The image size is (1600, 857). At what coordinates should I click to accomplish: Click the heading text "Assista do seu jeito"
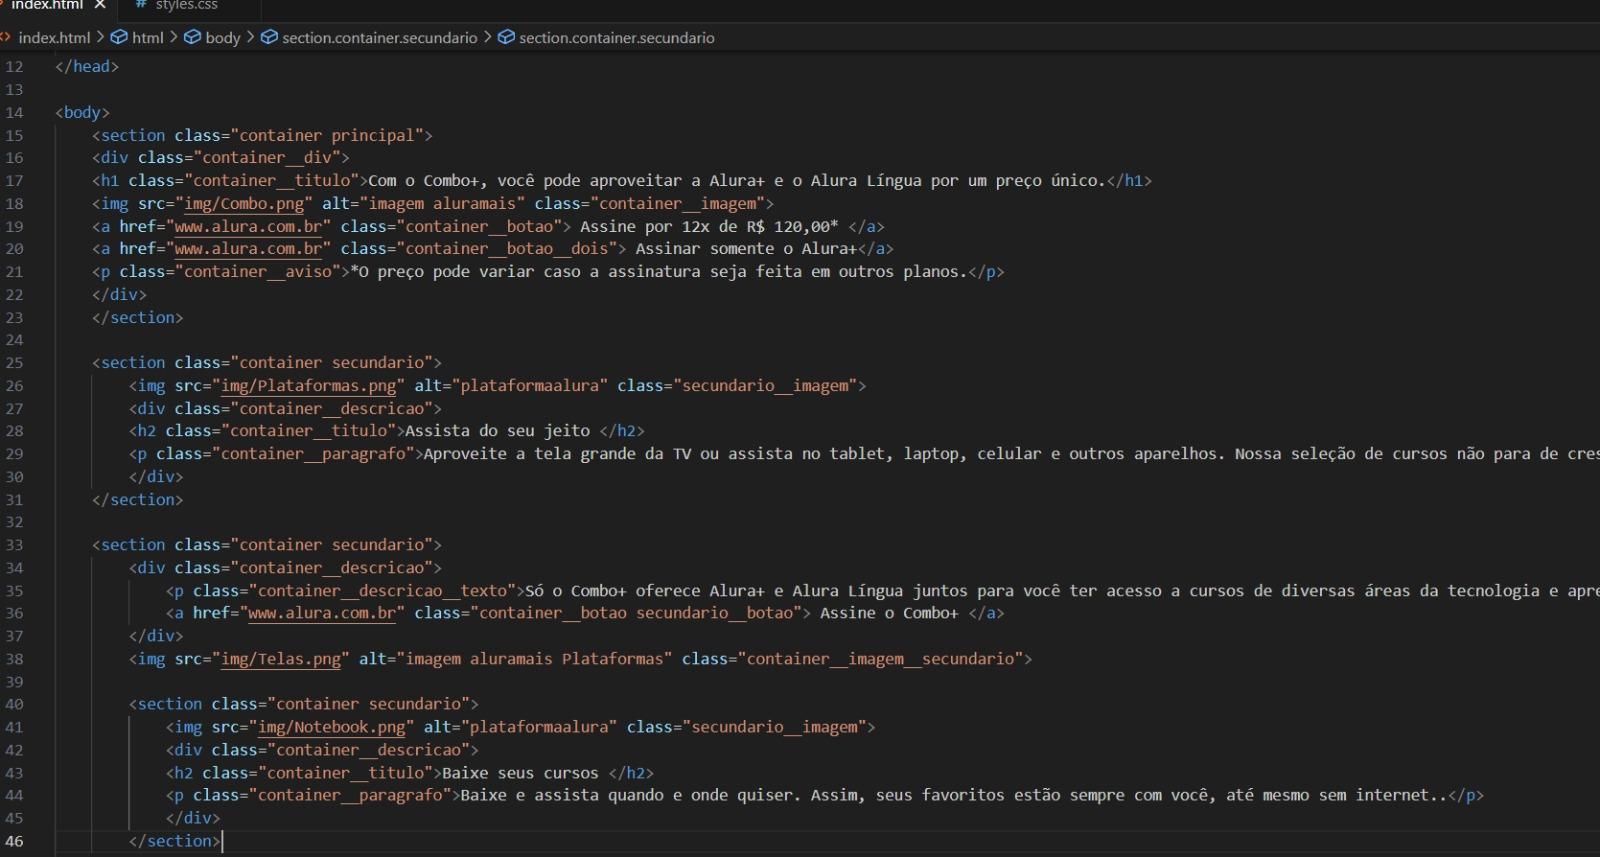pyautogui.click(x=497, y=431)
